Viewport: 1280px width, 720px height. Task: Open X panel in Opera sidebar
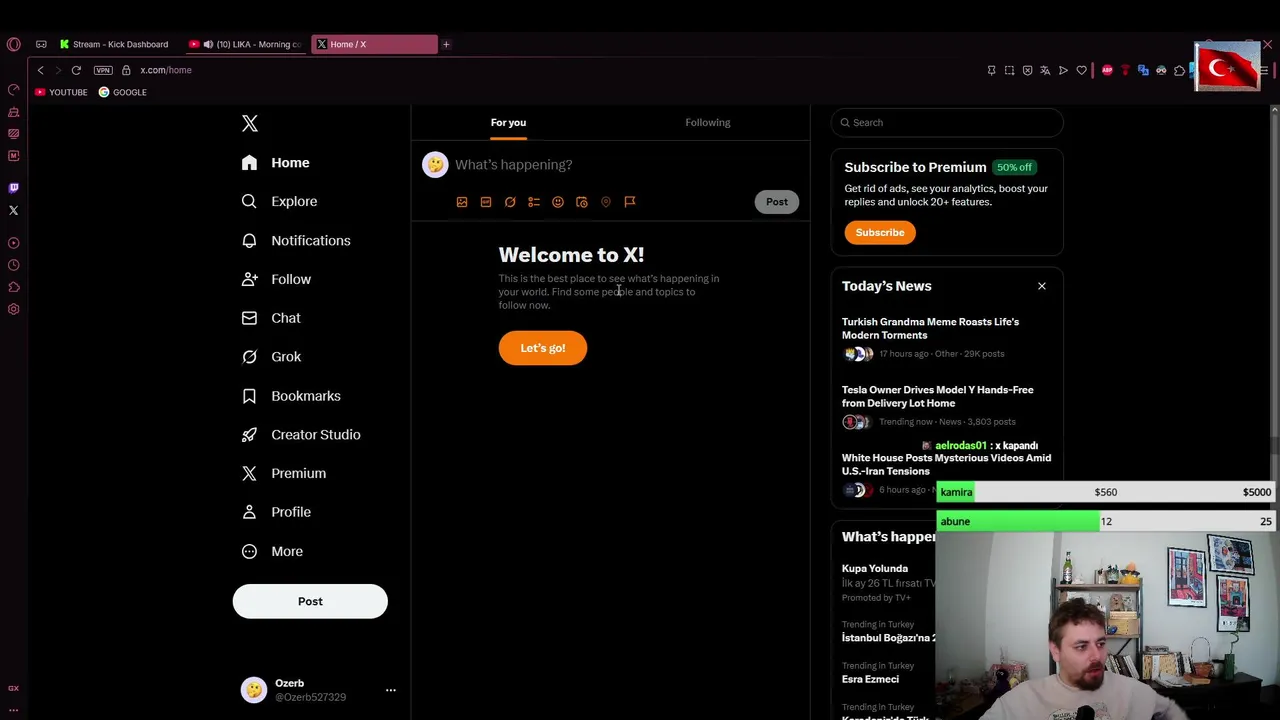pos(13,210)
